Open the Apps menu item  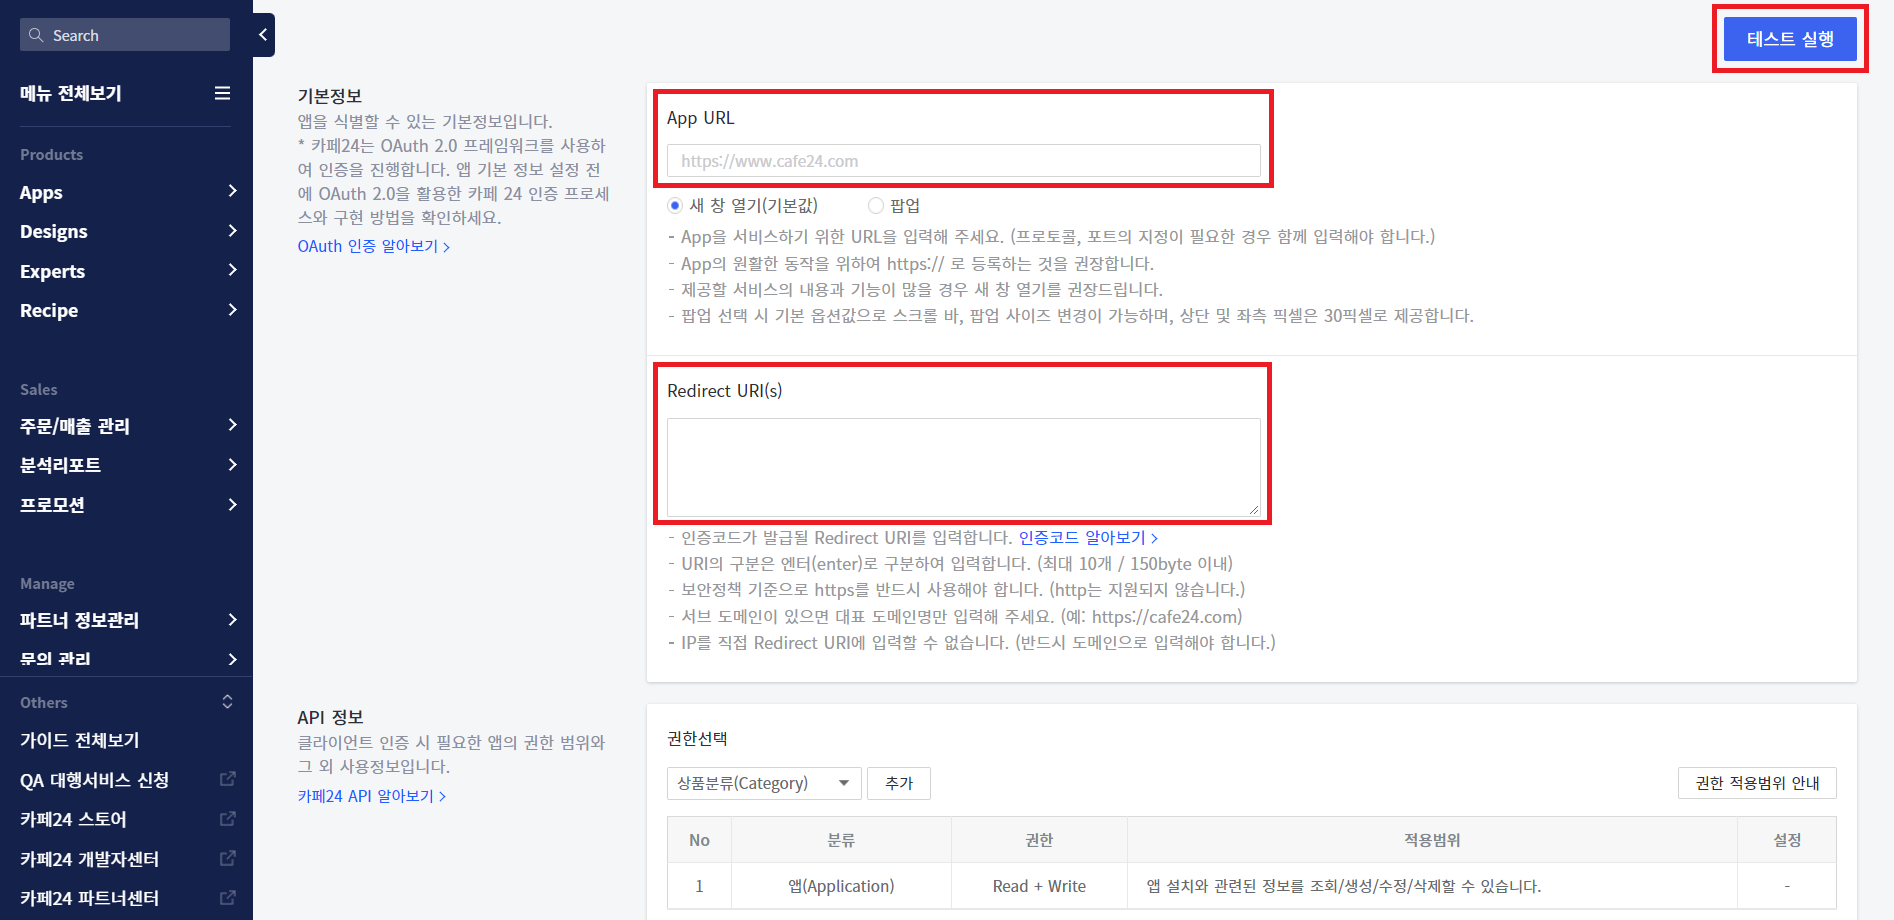pyautogui.click(x=41, y=192)
